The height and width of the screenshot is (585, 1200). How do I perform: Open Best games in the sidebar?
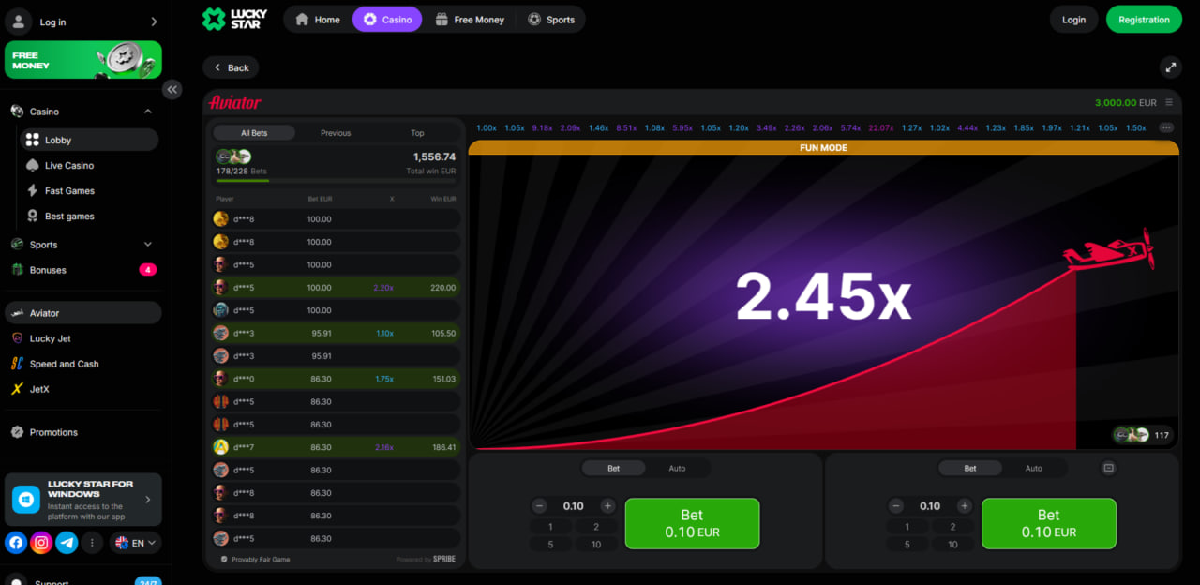(89, 216)
